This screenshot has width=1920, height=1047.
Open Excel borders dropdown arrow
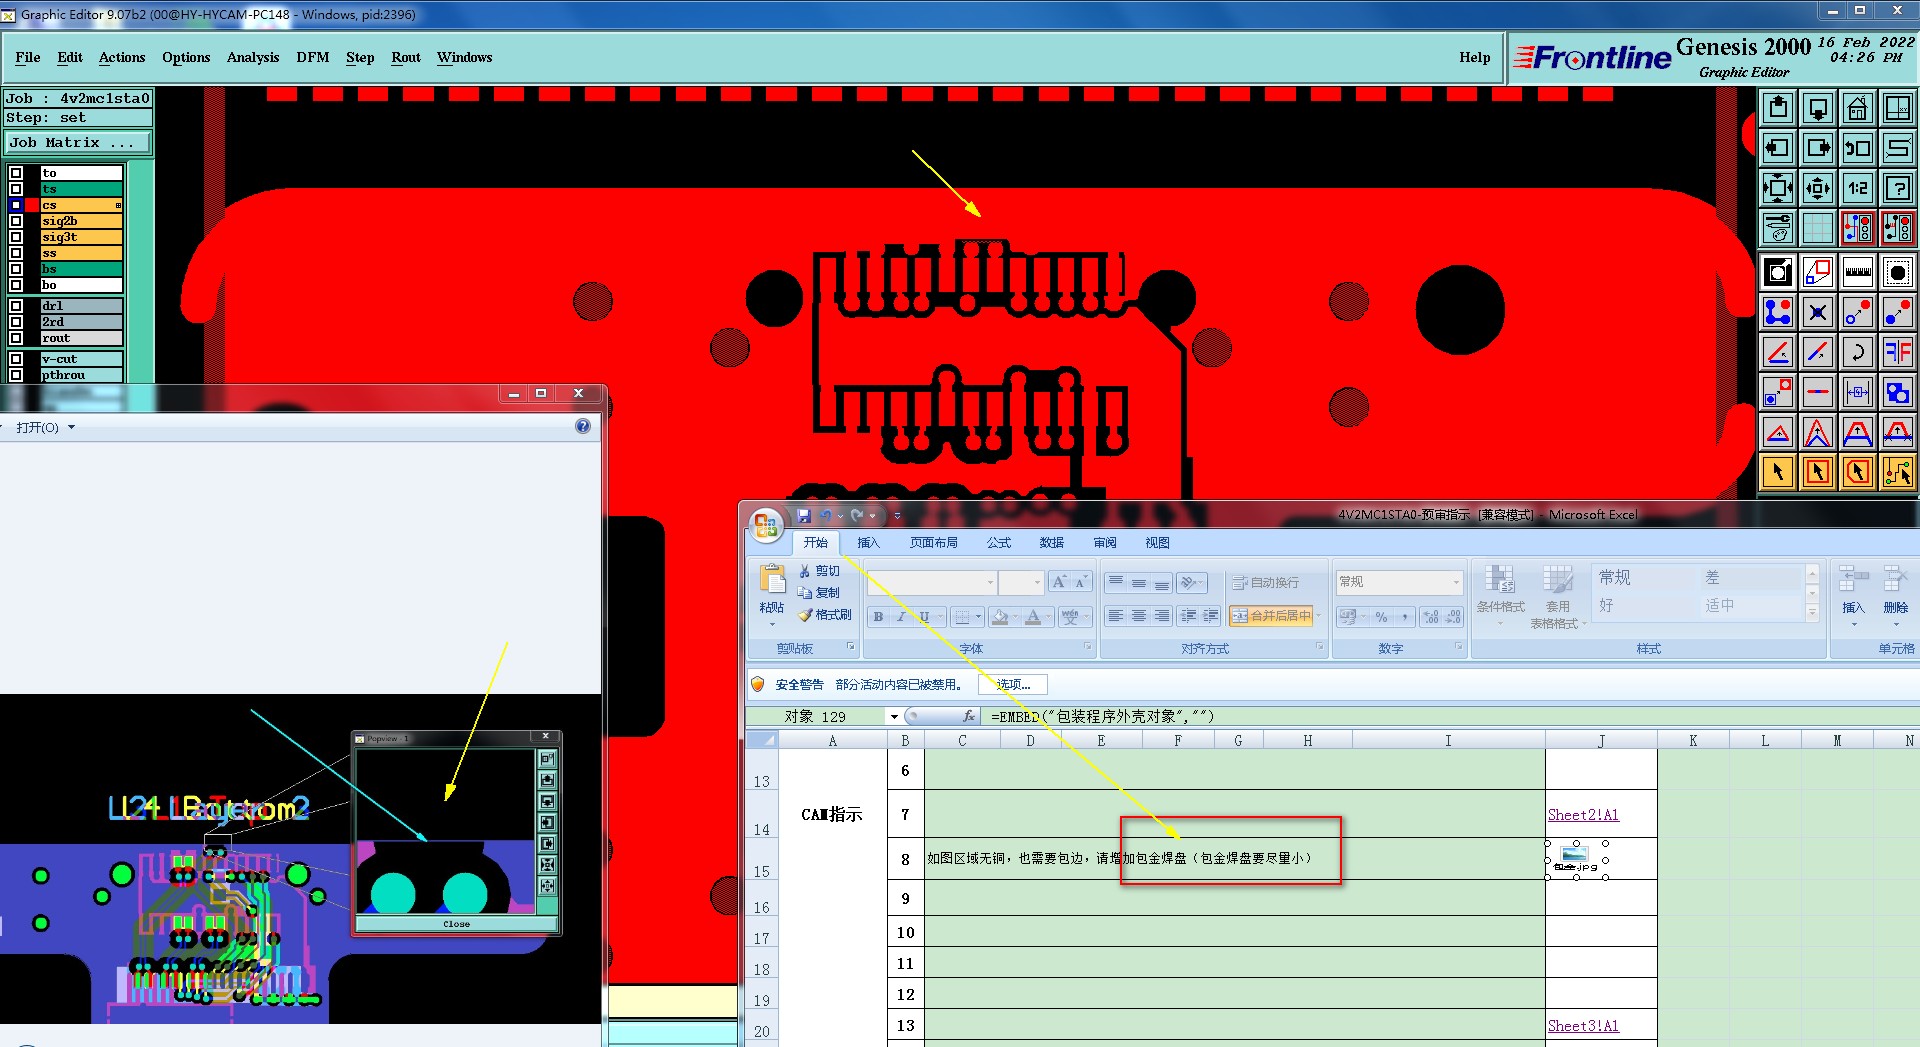[978, 617]
